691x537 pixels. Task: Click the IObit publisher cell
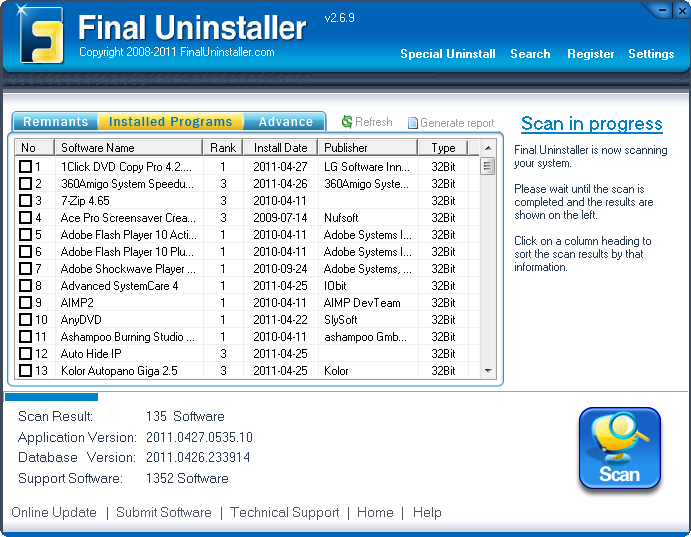[x=335, y=286]
